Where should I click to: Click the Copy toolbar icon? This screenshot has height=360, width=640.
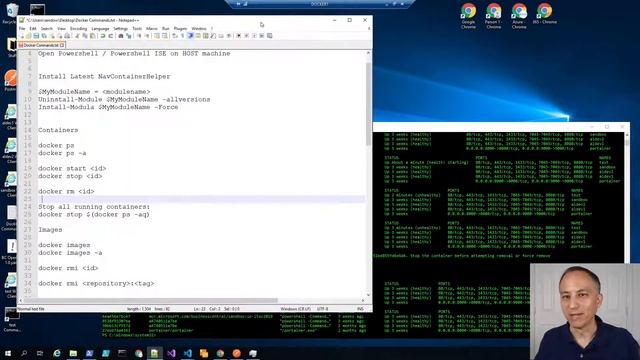pos(84,36)
